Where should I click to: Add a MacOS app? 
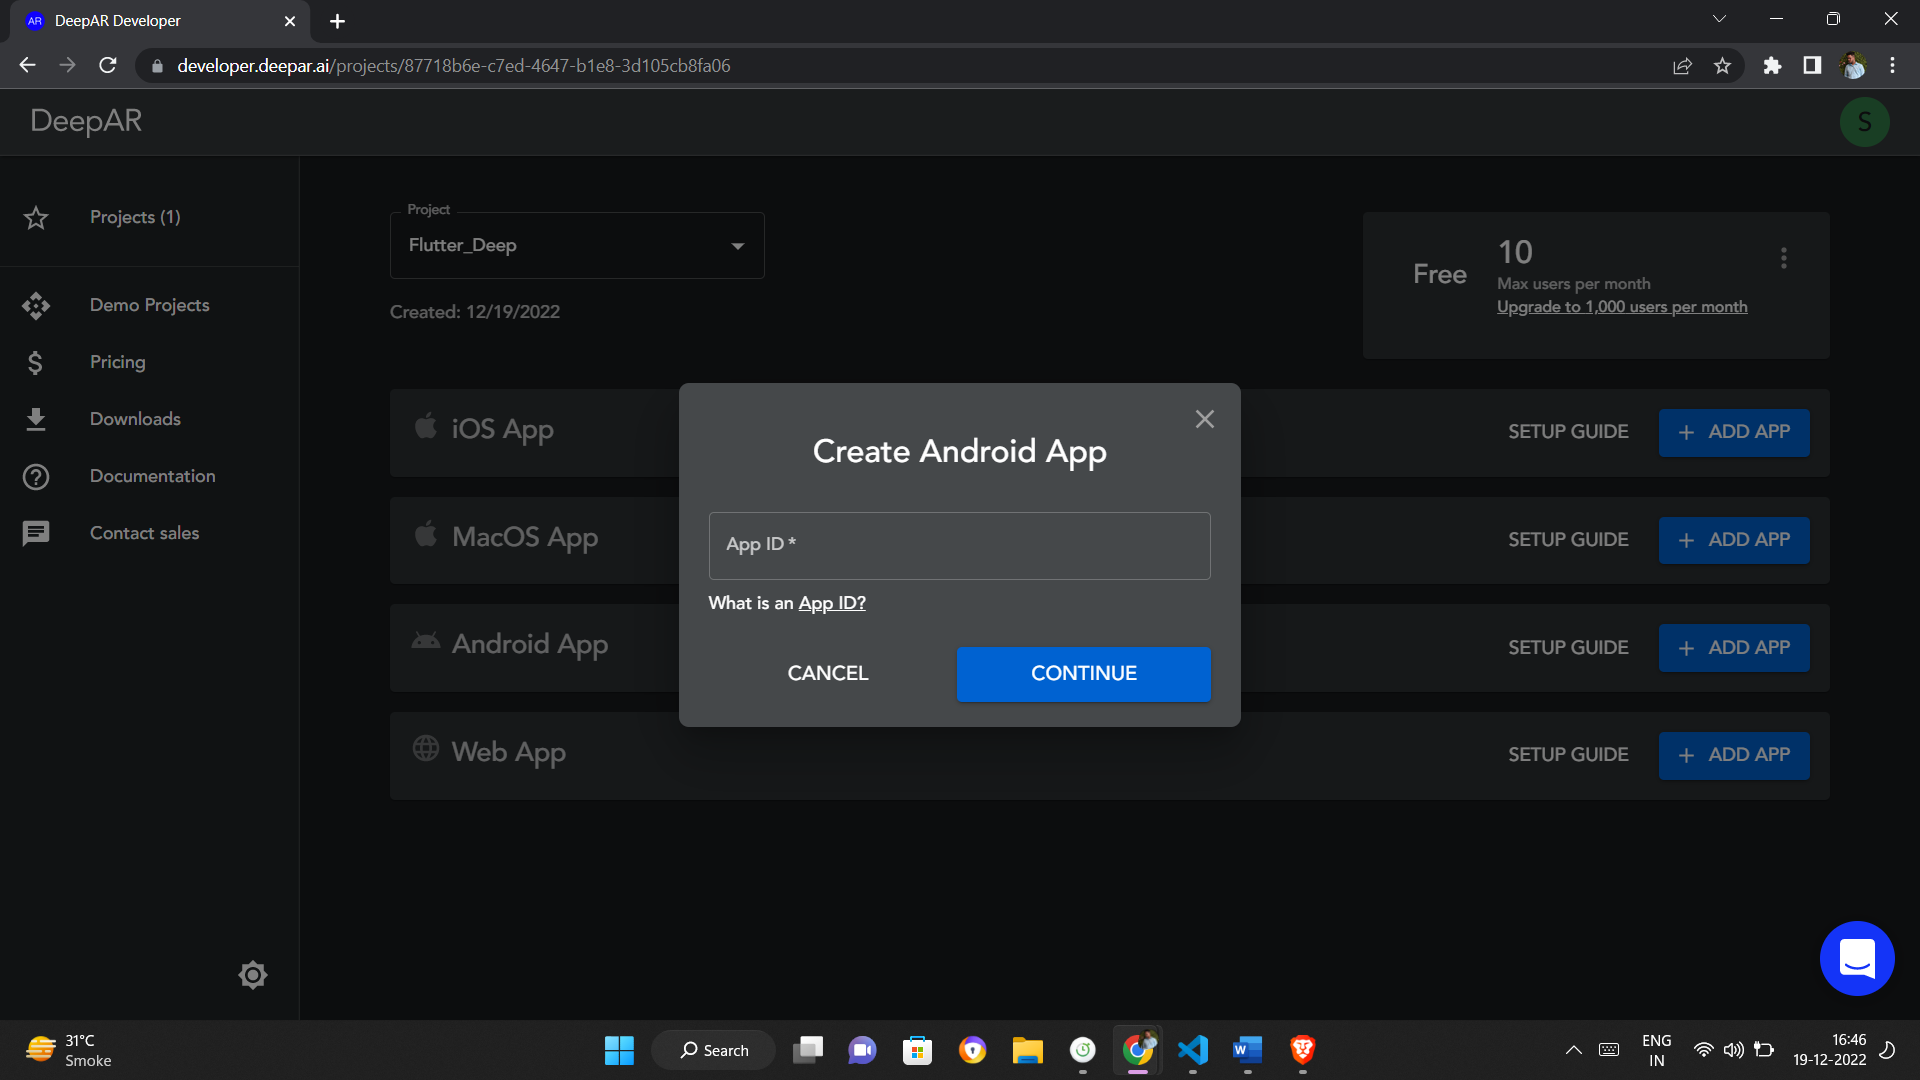coord(1734,540)
